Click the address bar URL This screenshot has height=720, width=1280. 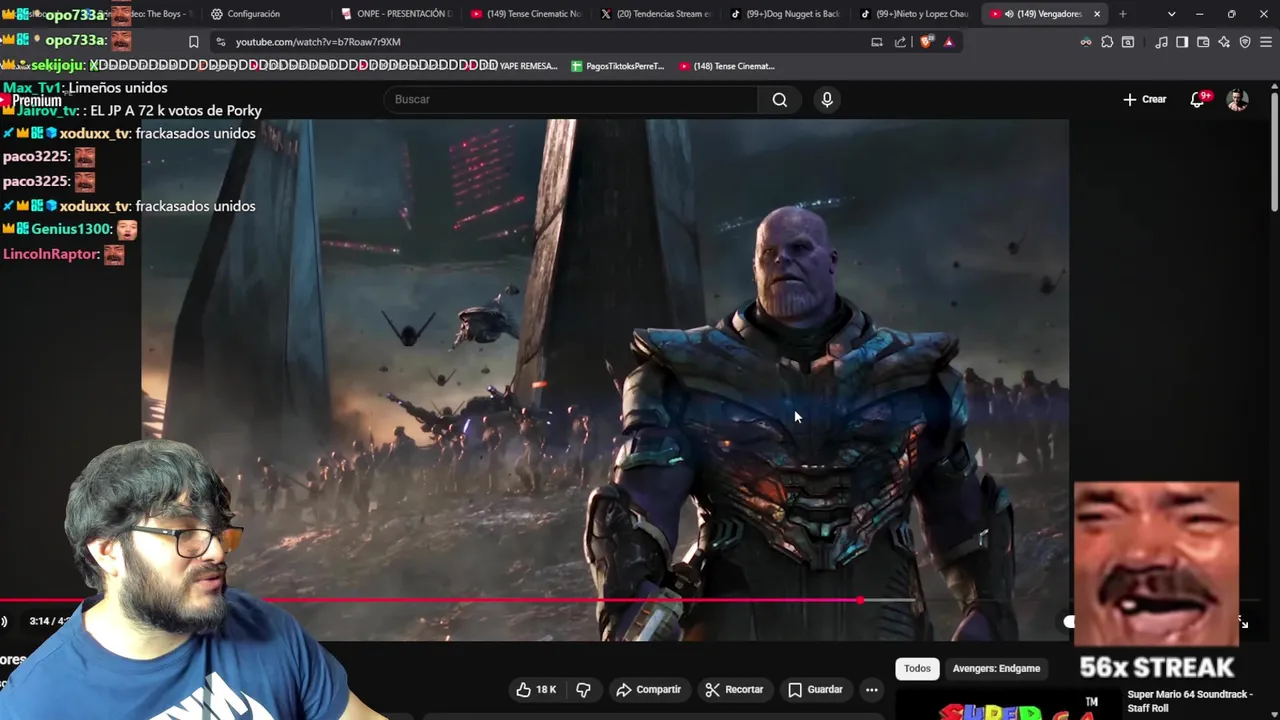[318, 42]
